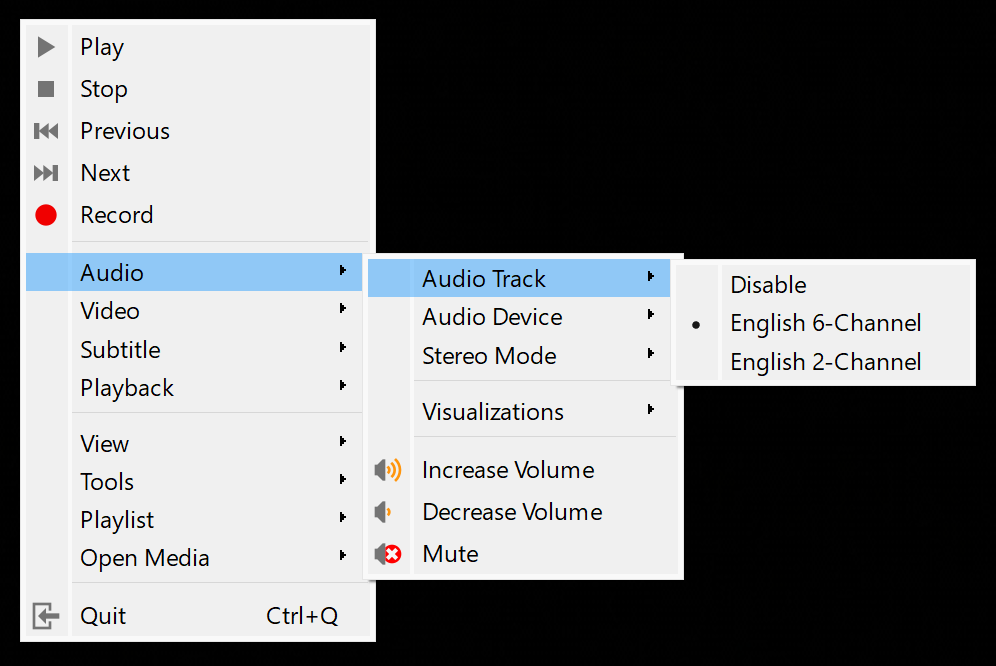
Task: Click the Decrease Volume speaker icon
Action: (x=383, y=512)
